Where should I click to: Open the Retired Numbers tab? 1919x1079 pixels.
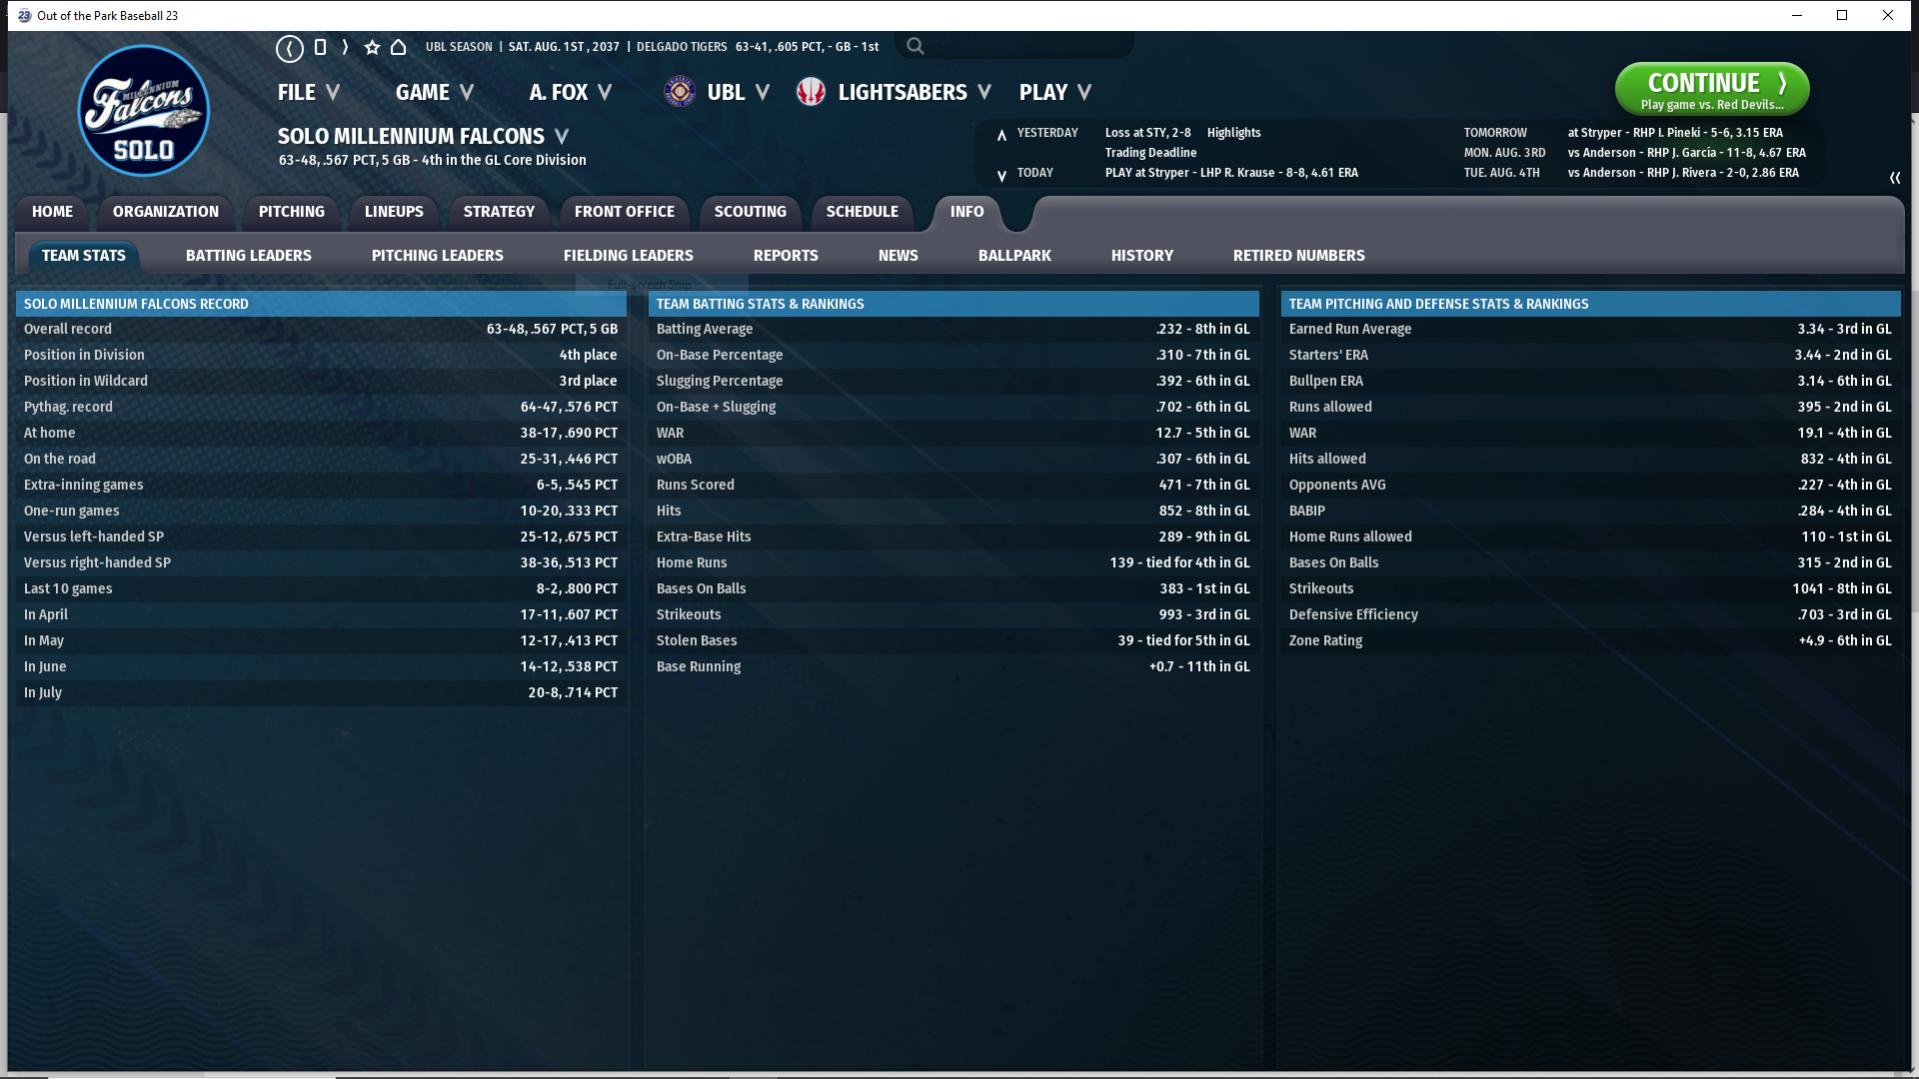[x=1298, y=255]
